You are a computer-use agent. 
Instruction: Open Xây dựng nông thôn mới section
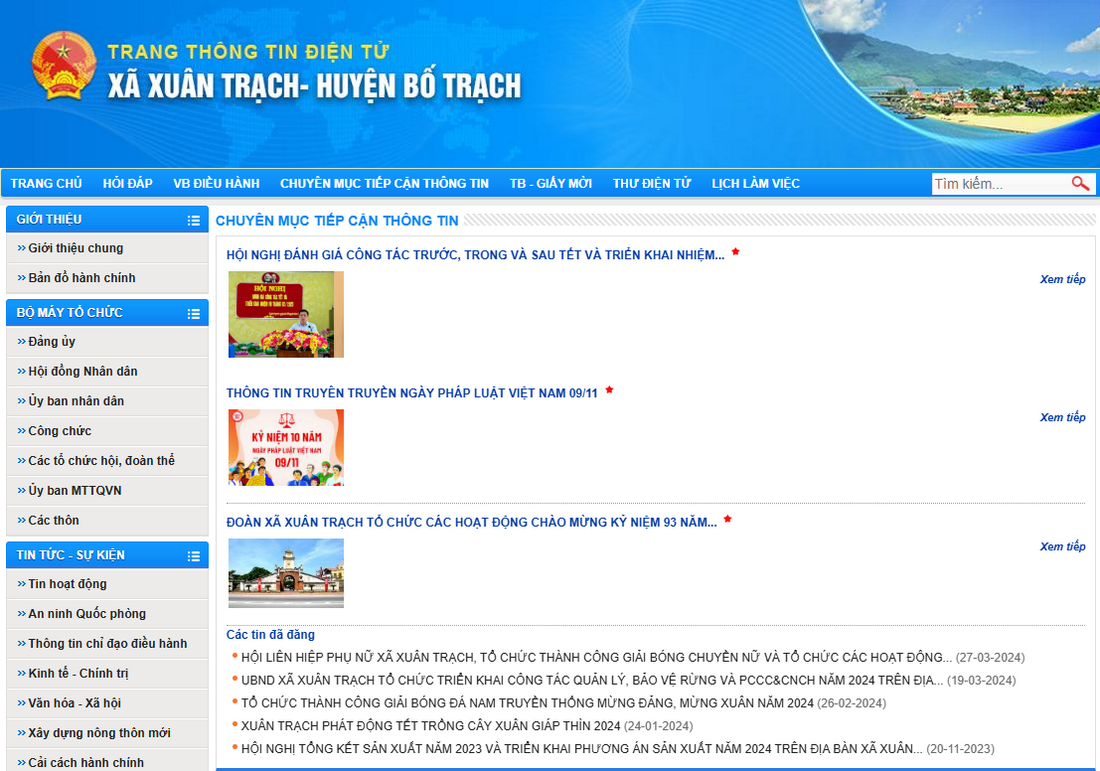click(99, 733)
